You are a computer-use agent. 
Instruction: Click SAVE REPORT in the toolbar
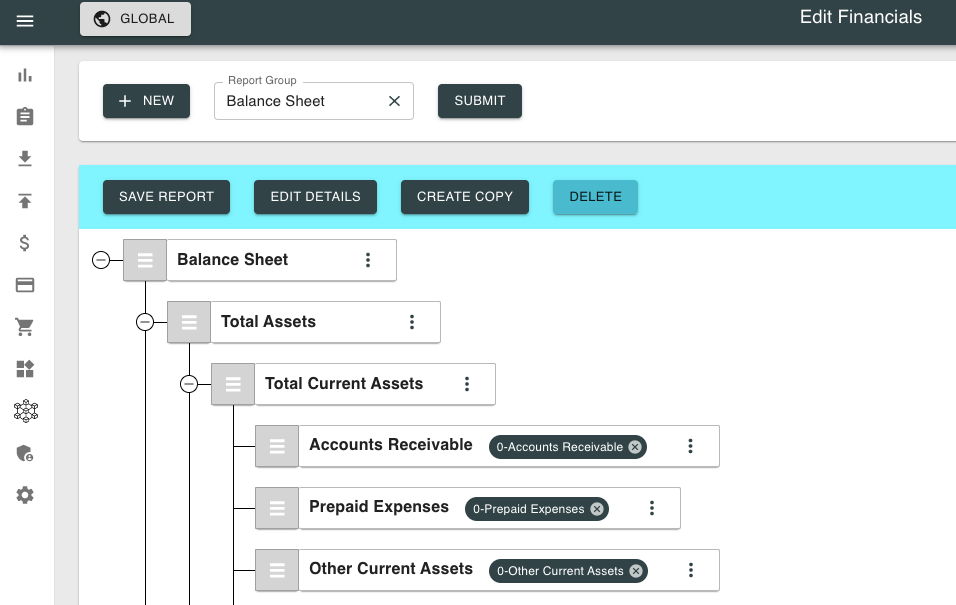[x=166, y=197]
